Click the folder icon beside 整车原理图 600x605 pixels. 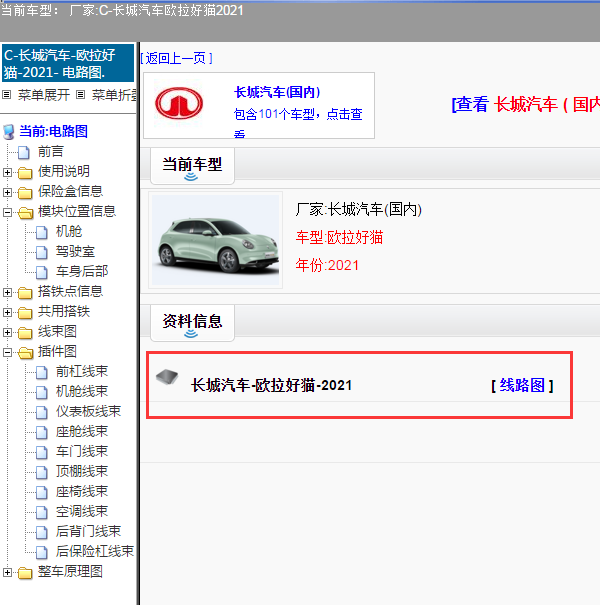[x=25, y=573]
